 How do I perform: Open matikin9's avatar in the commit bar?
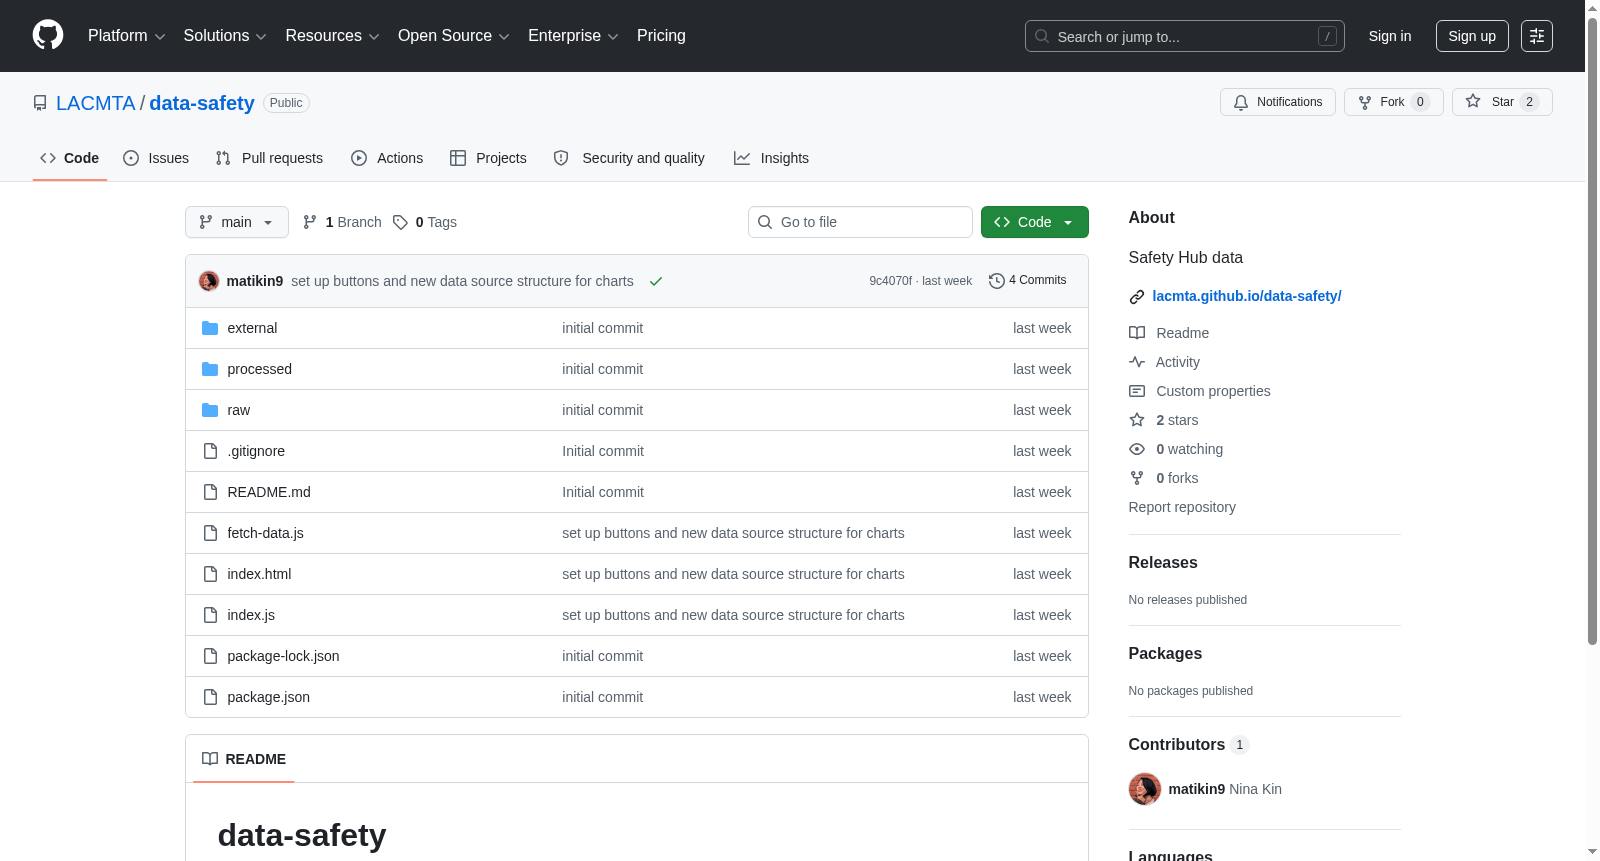coord(209,281)
